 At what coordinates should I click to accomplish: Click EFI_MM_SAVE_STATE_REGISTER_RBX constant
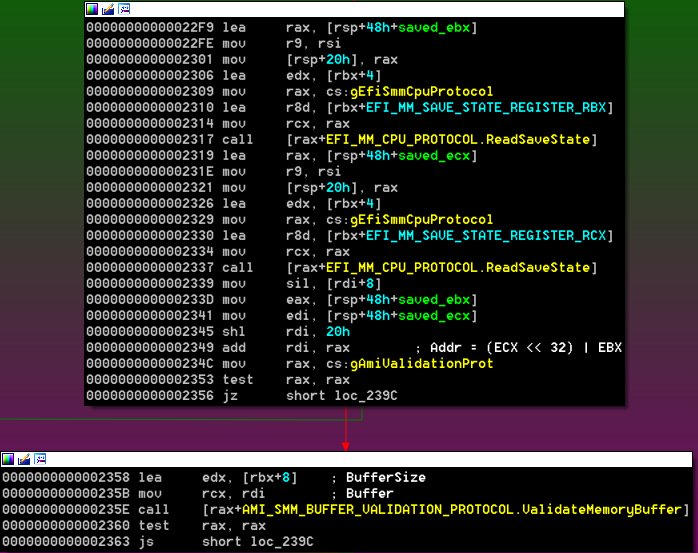(486, 108)
